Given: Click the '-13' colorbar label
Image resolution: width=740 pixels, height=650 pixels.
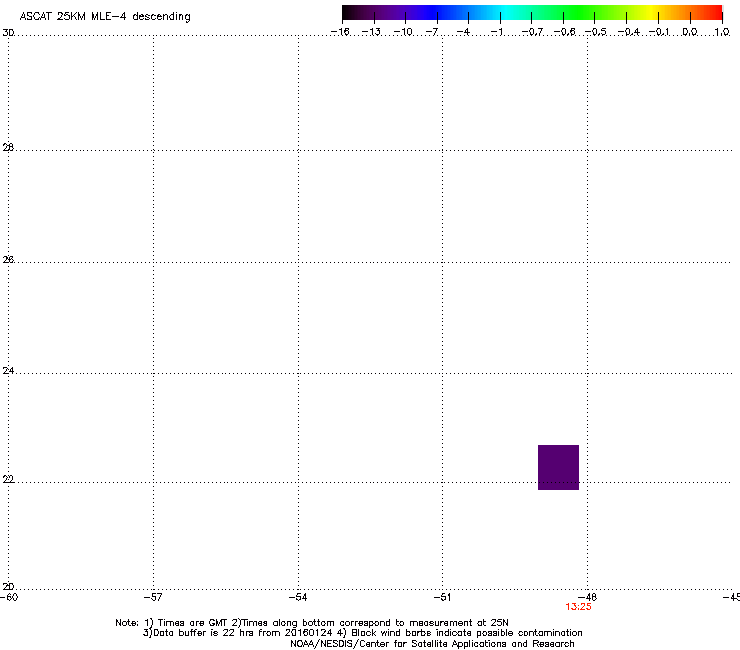Looking at the screenshot, I should click(x=371, y=32).
